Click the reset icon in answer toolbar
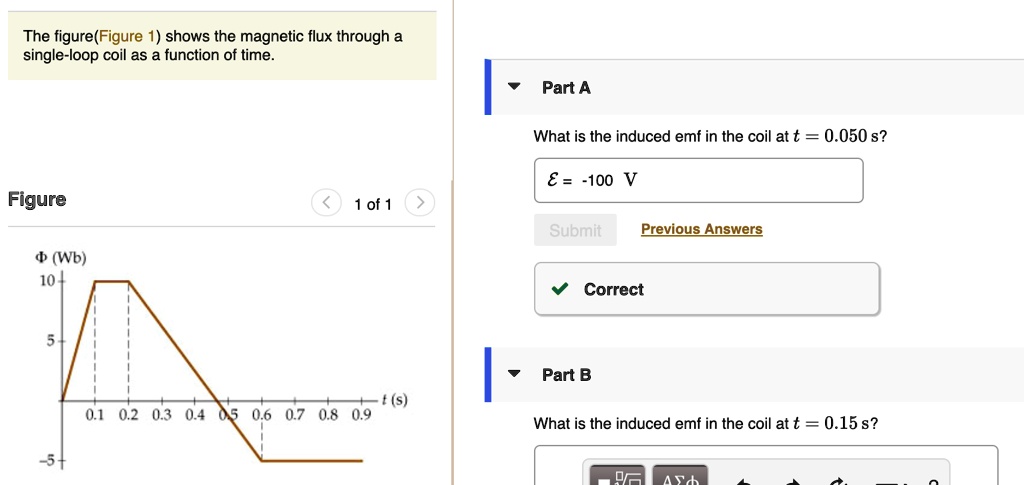Viewport: 1024px width, 485px height. pos(839,481)
